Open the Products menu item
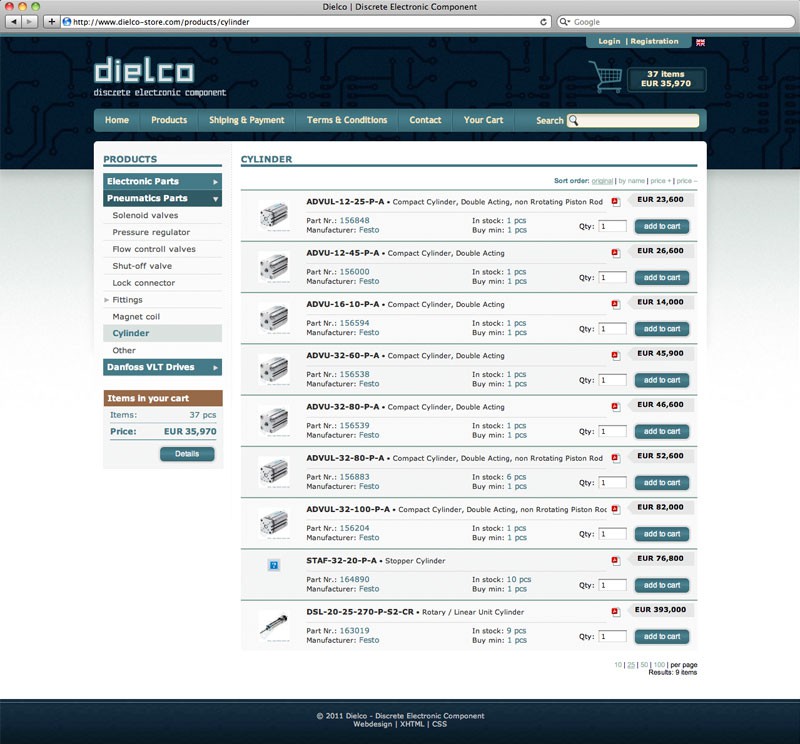Image resolution: width=800 pixels, height=744 pixels. pyautogui.click(x=169, y=120)
